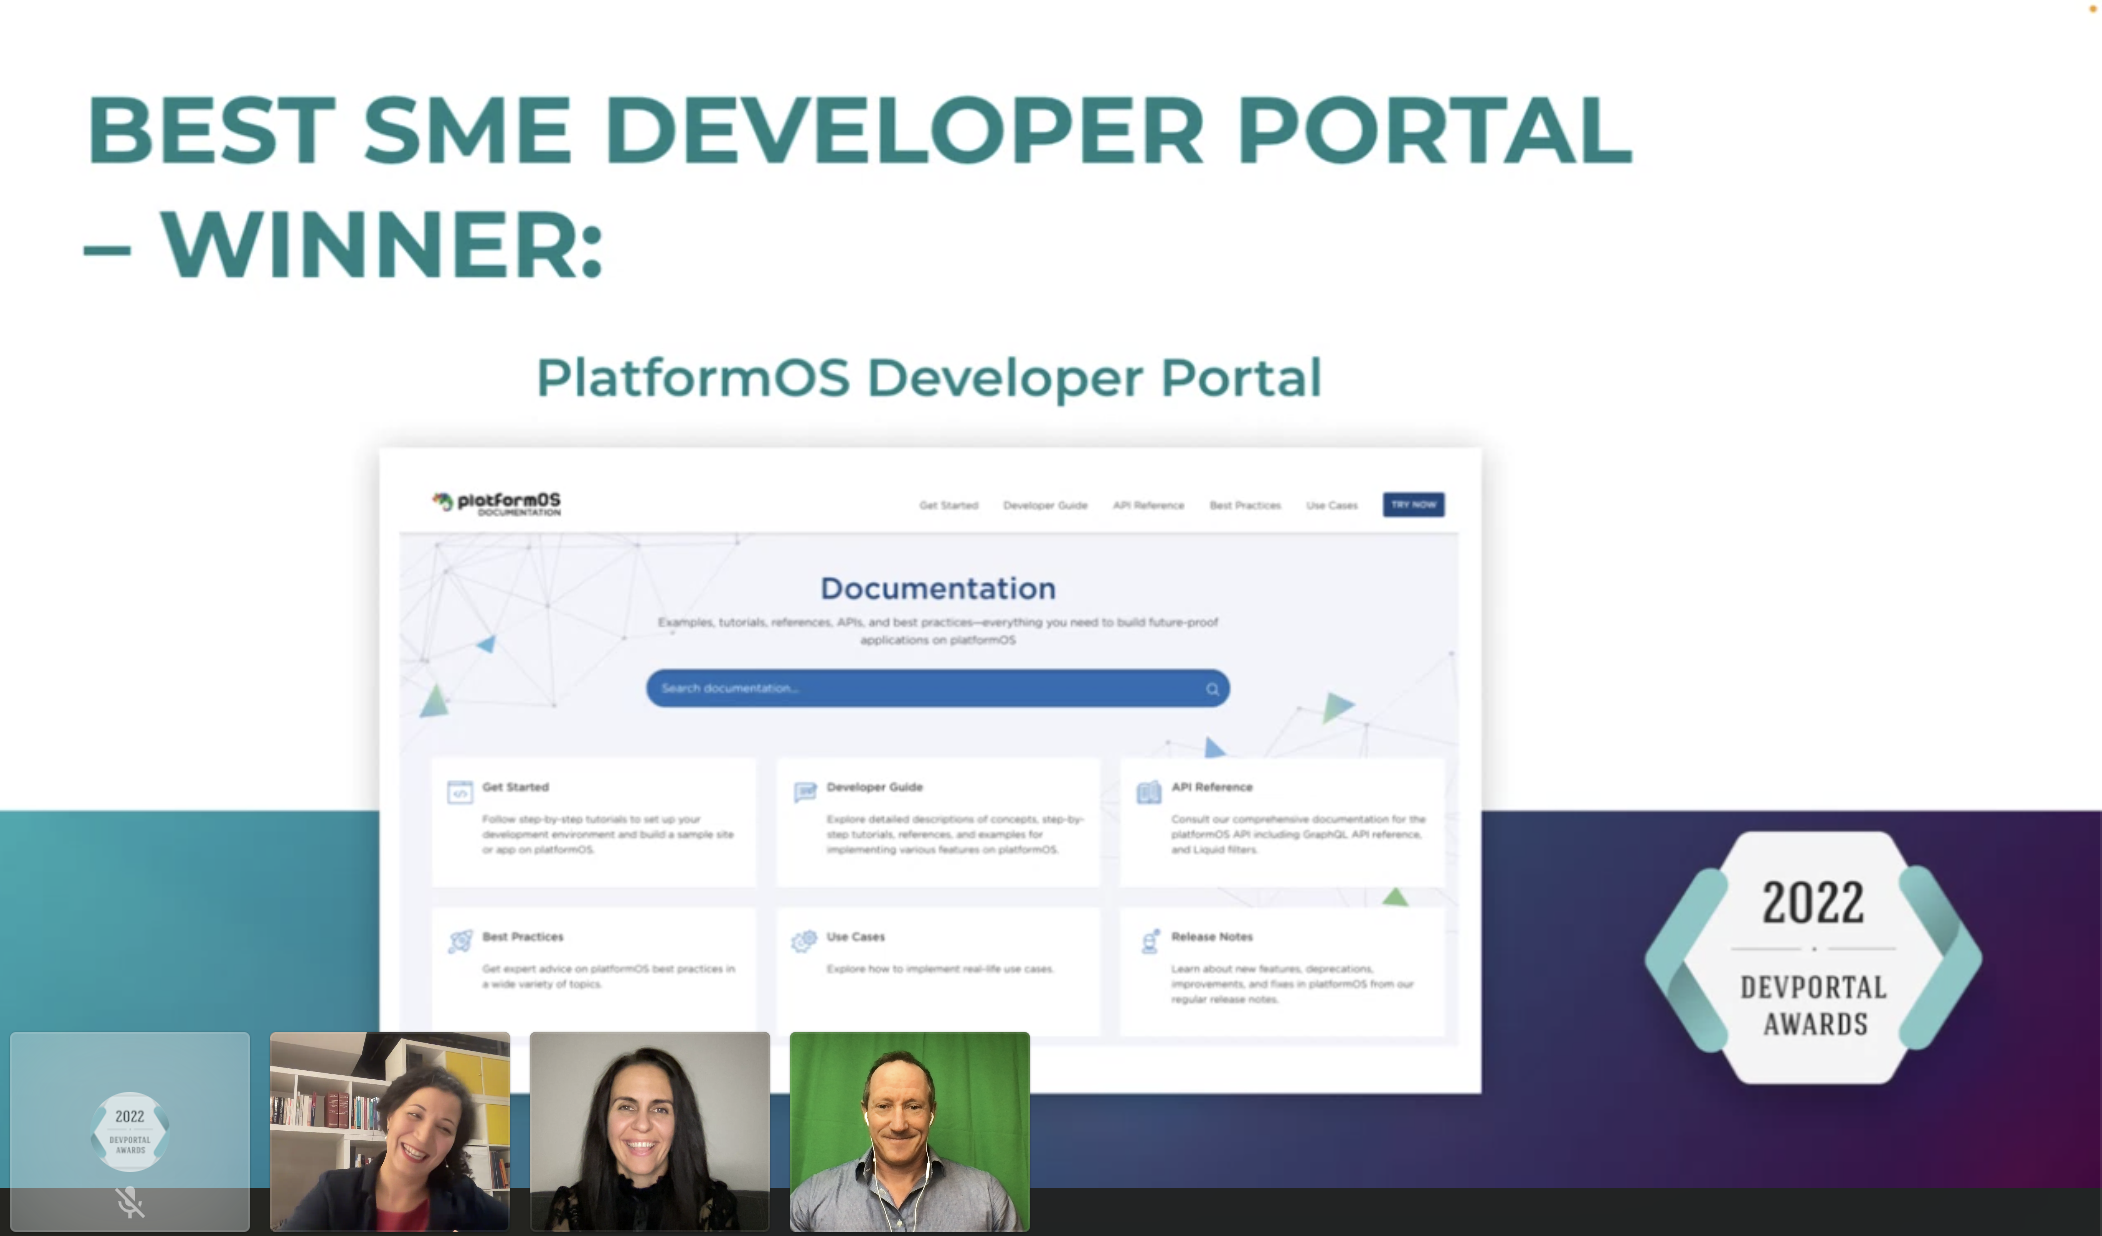Select Best Practices in the navigation bar
2102x1236 pixels.
point(1245,505)
